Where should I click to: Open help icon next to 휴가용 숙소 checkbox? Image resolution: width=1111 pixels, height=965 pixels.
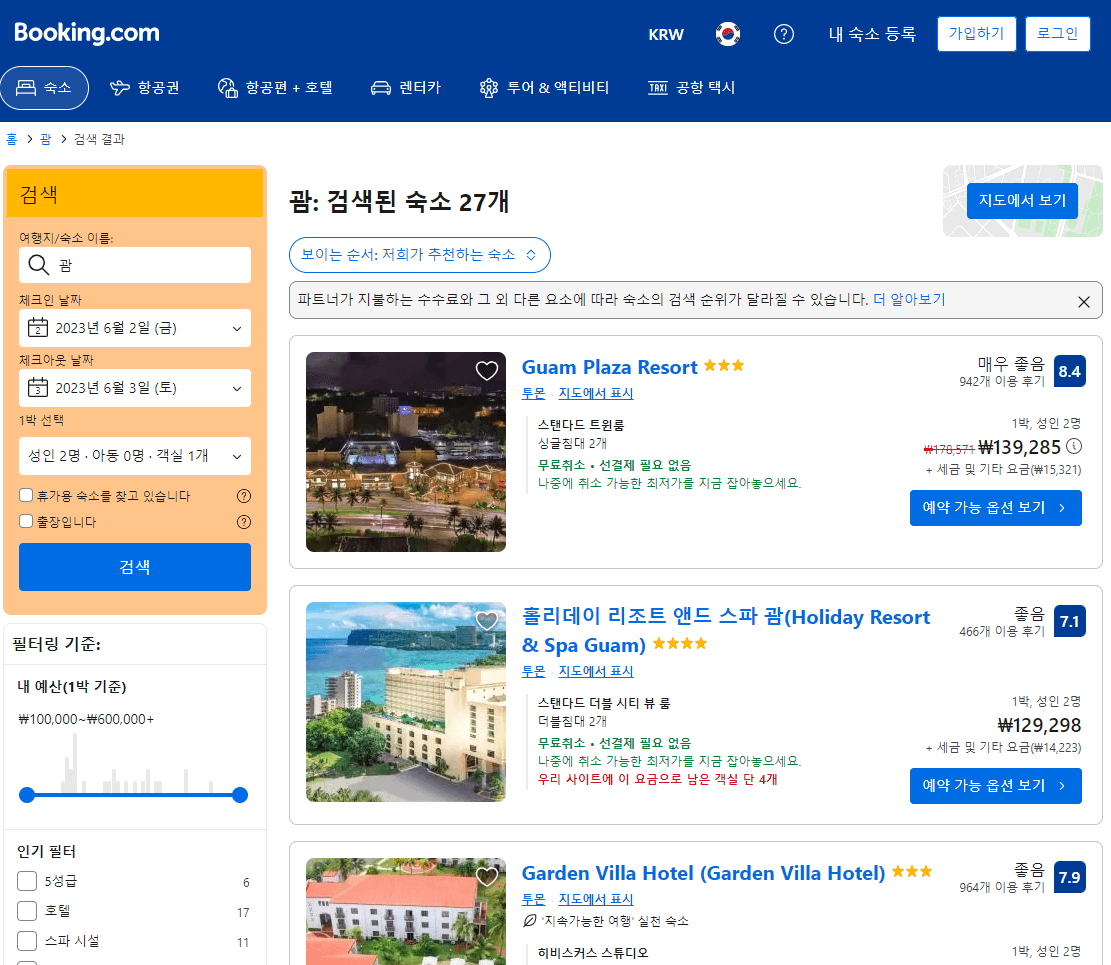pos(244,496)
